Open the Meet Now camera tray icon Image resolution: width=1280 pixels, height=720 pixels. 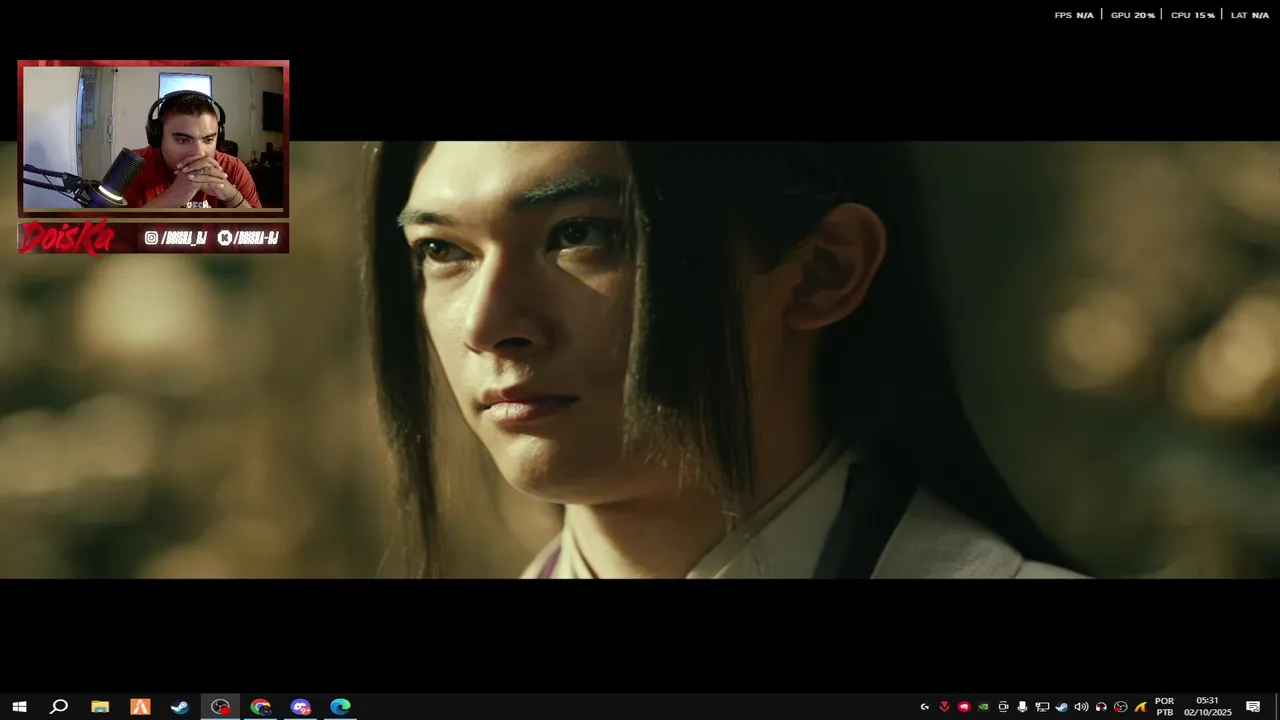click(x=1003, y=707)
